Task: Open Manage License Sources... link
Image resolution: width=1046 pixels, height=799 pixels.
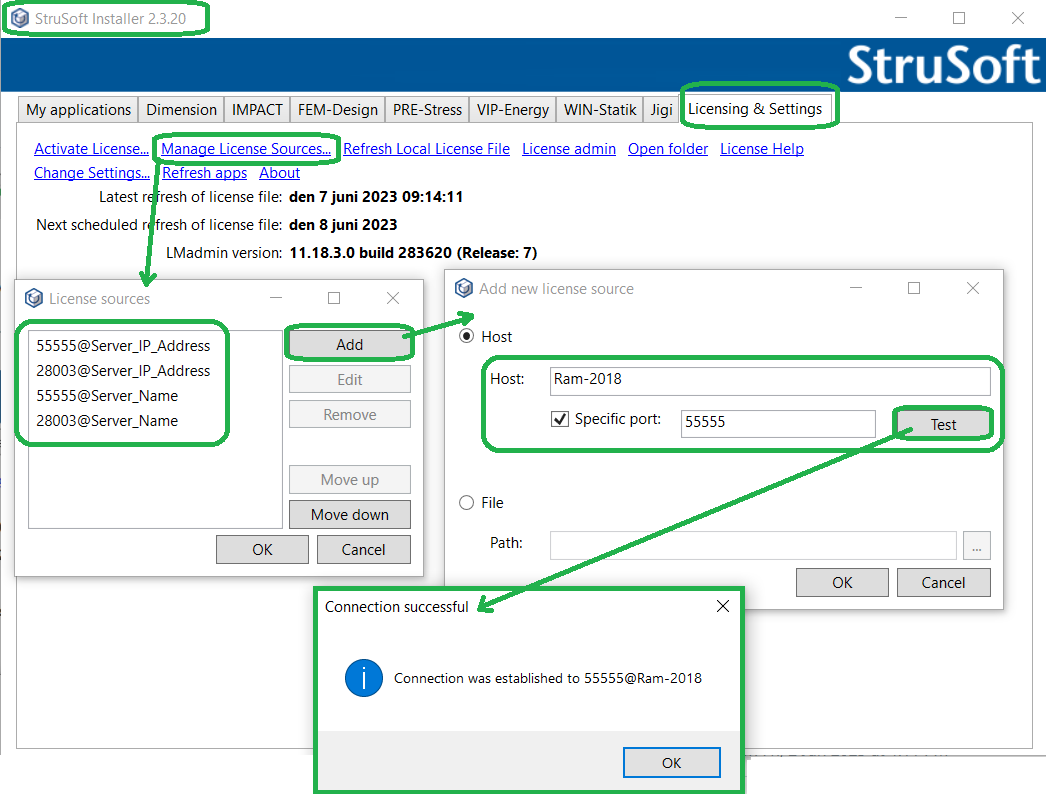Action: coord(246,149)
